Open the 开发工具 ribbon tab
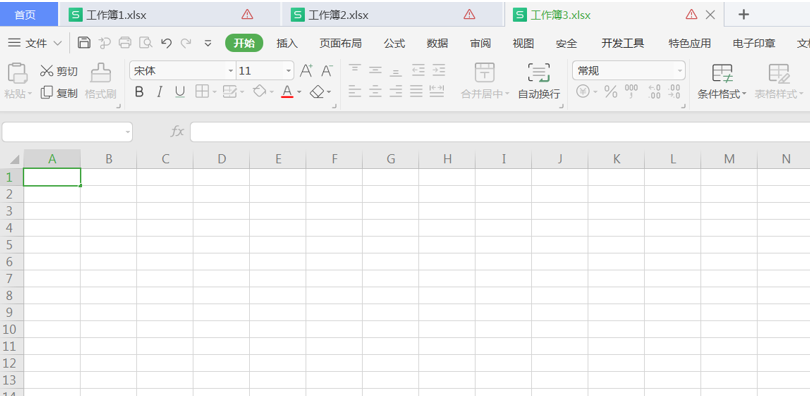The image size is (810, 396). (622, 43)
